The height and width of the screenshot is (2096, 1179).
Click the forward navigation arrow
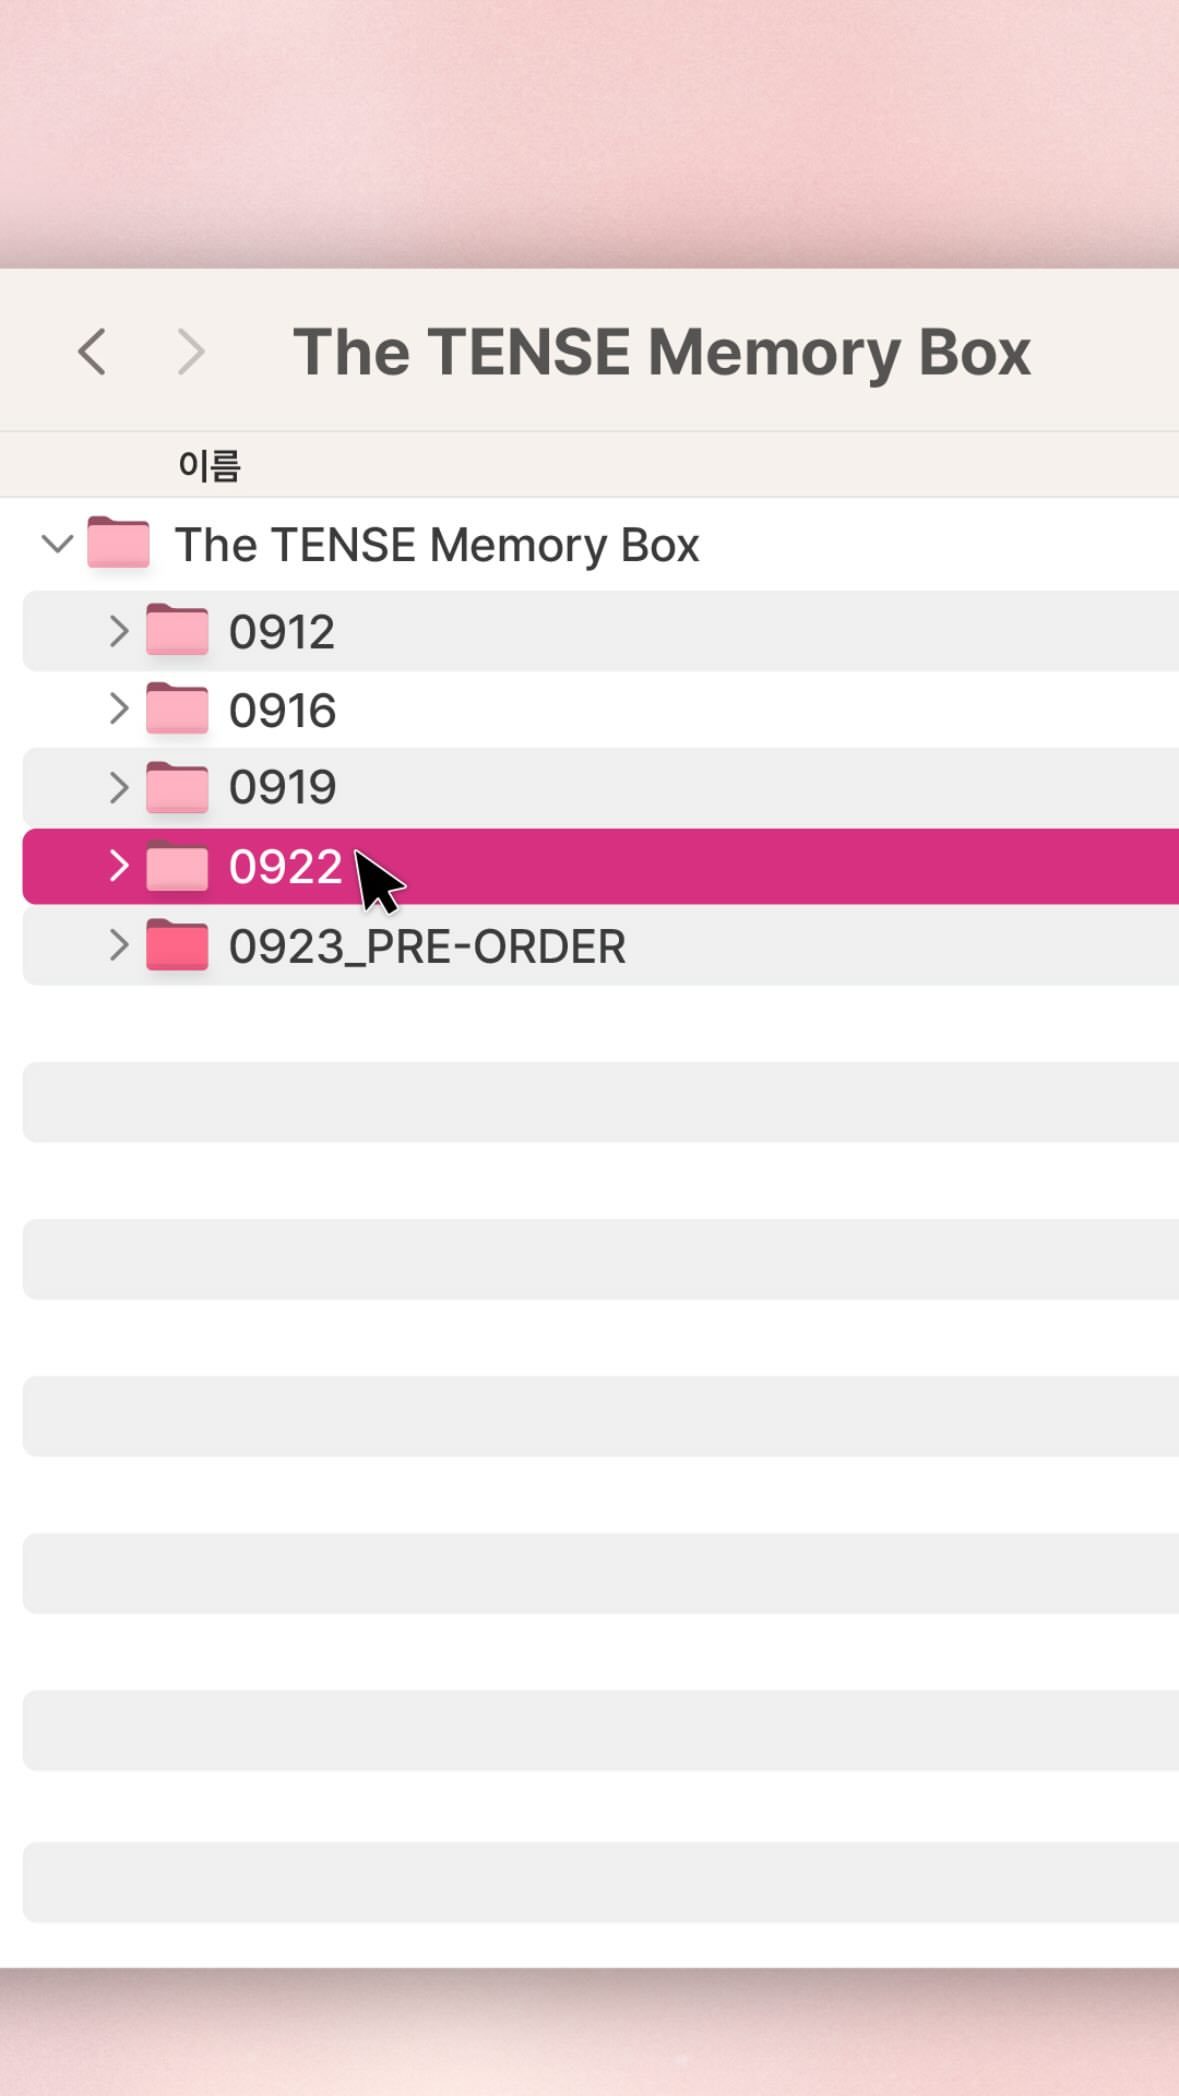pyautogui.click(x=190, y=352)
